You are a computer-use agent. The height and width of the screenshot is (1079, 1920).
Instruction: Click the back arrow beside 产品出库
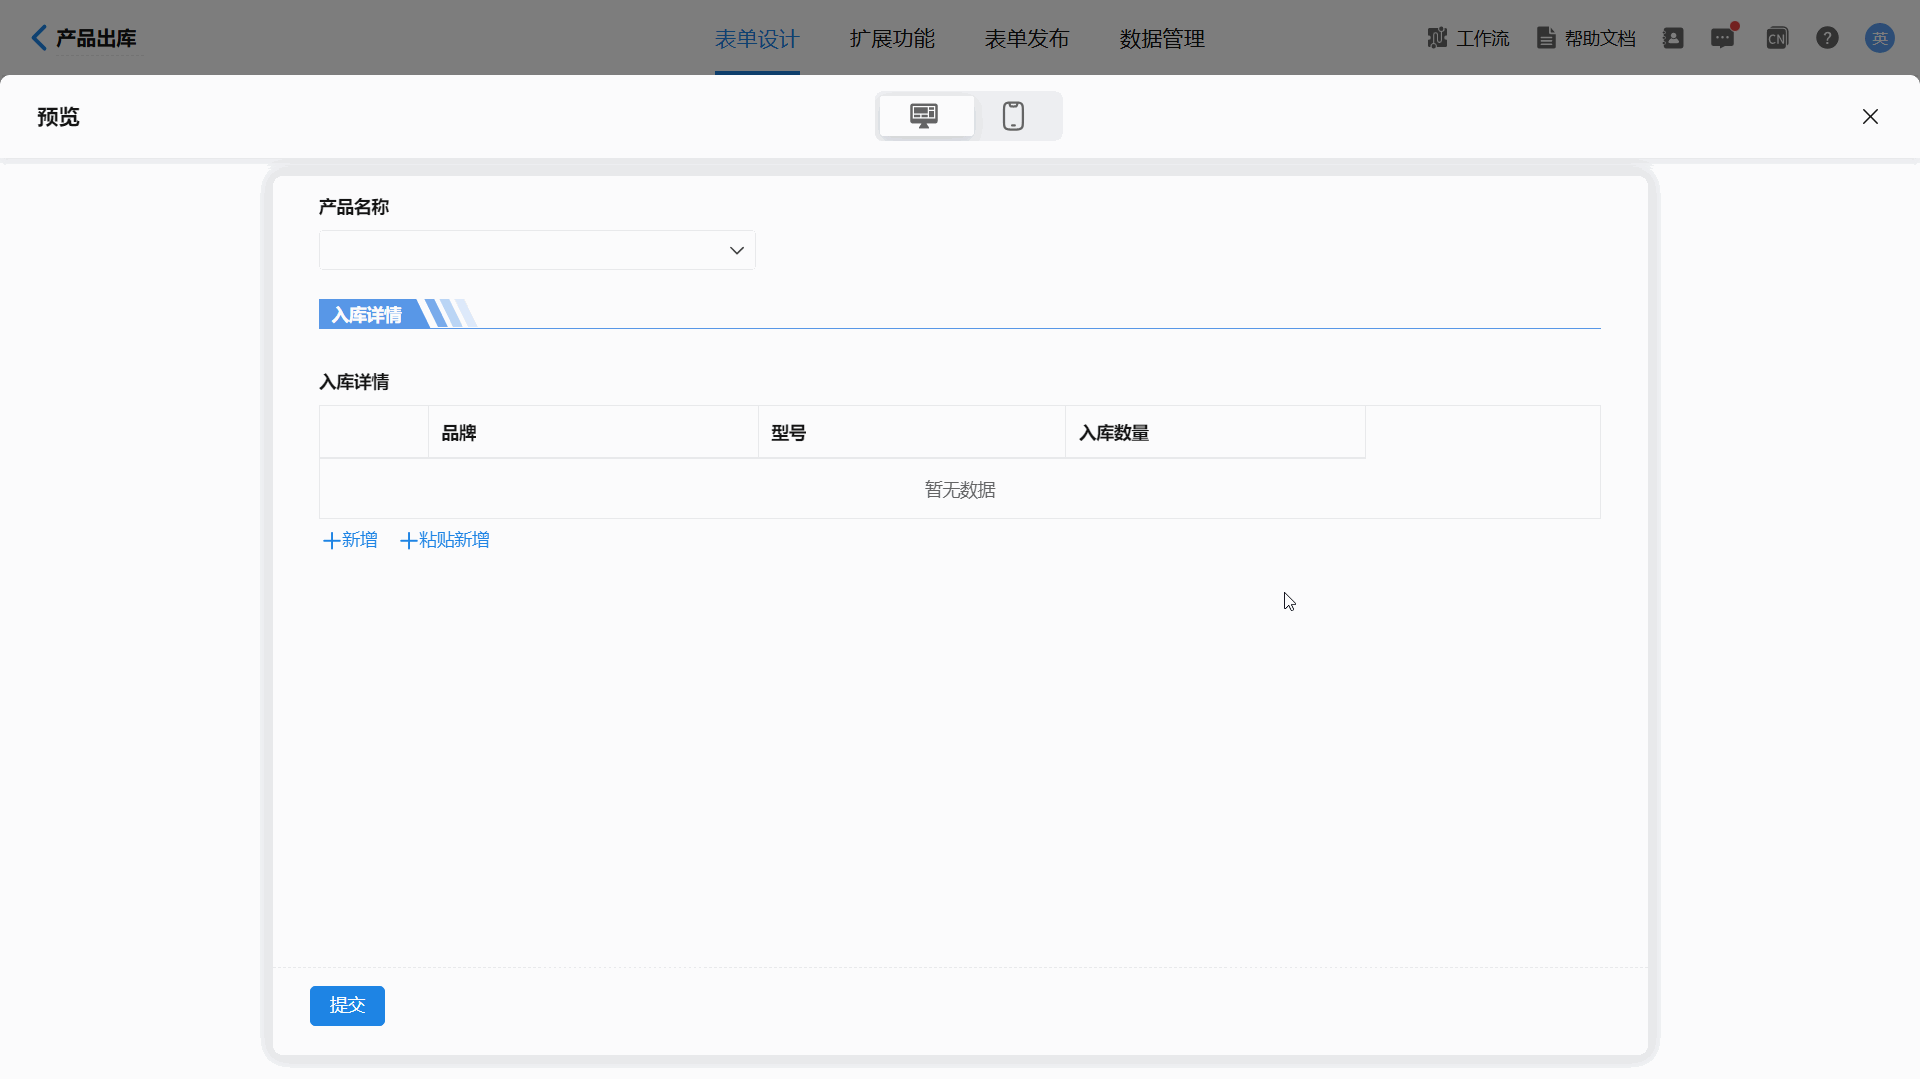pos(39,38)
